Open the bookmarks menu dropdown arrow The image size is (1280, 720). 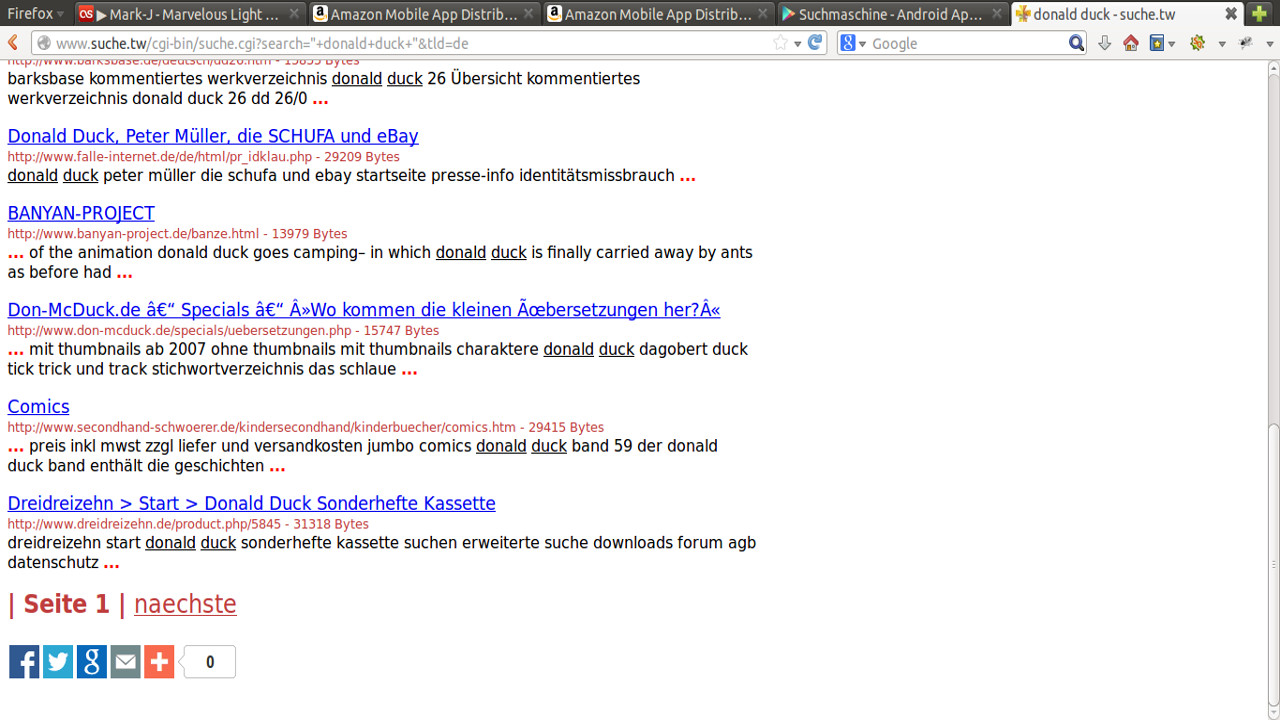(x=1170, y=44)
